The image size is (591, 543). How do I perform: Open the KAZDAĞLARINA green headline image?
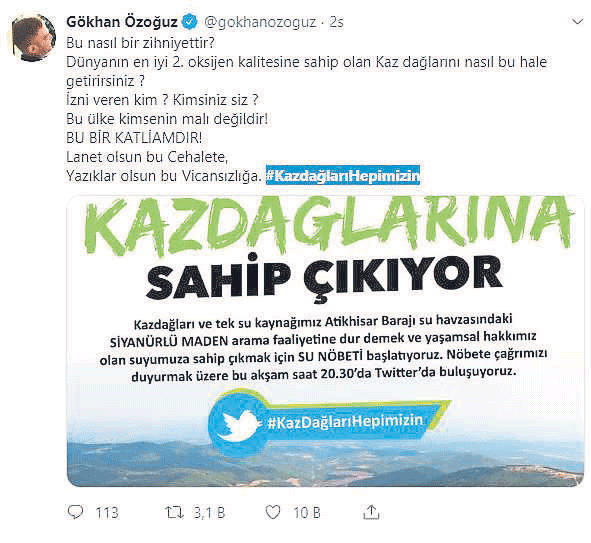[328, 224]
